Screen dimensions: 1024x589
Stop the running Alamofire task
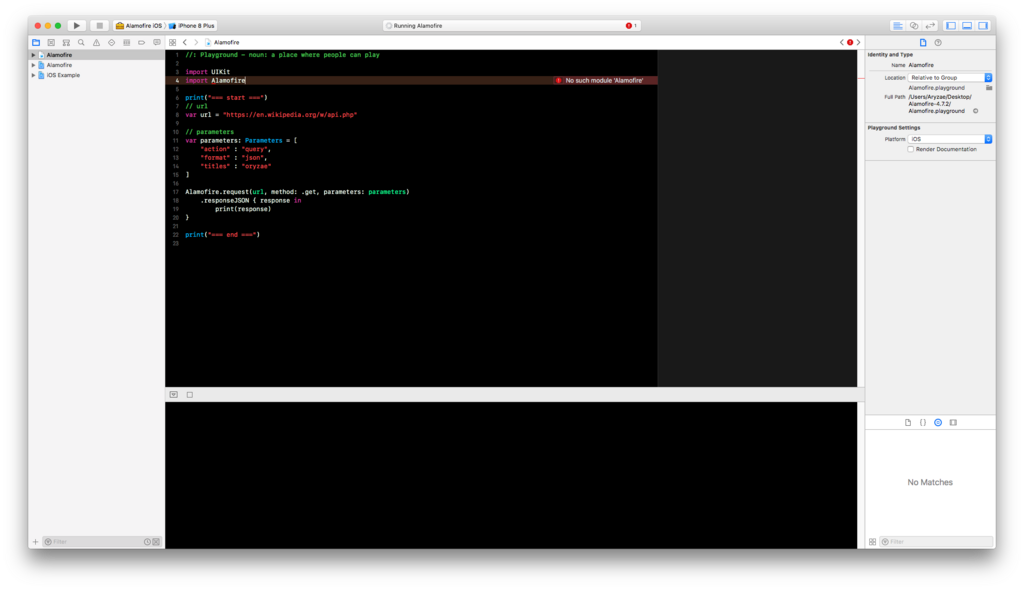point(99,25)
